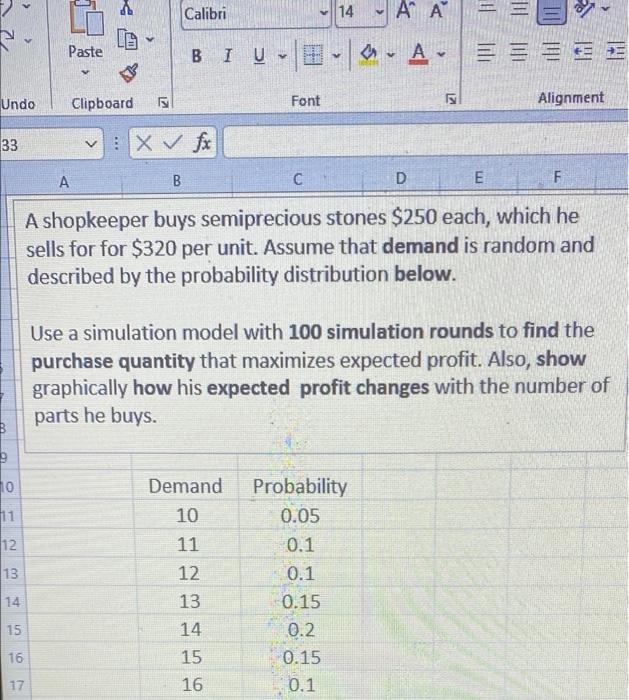Select Middle Align icon
Viewport: 629px width, 700px height.
[x=519, y=8]
